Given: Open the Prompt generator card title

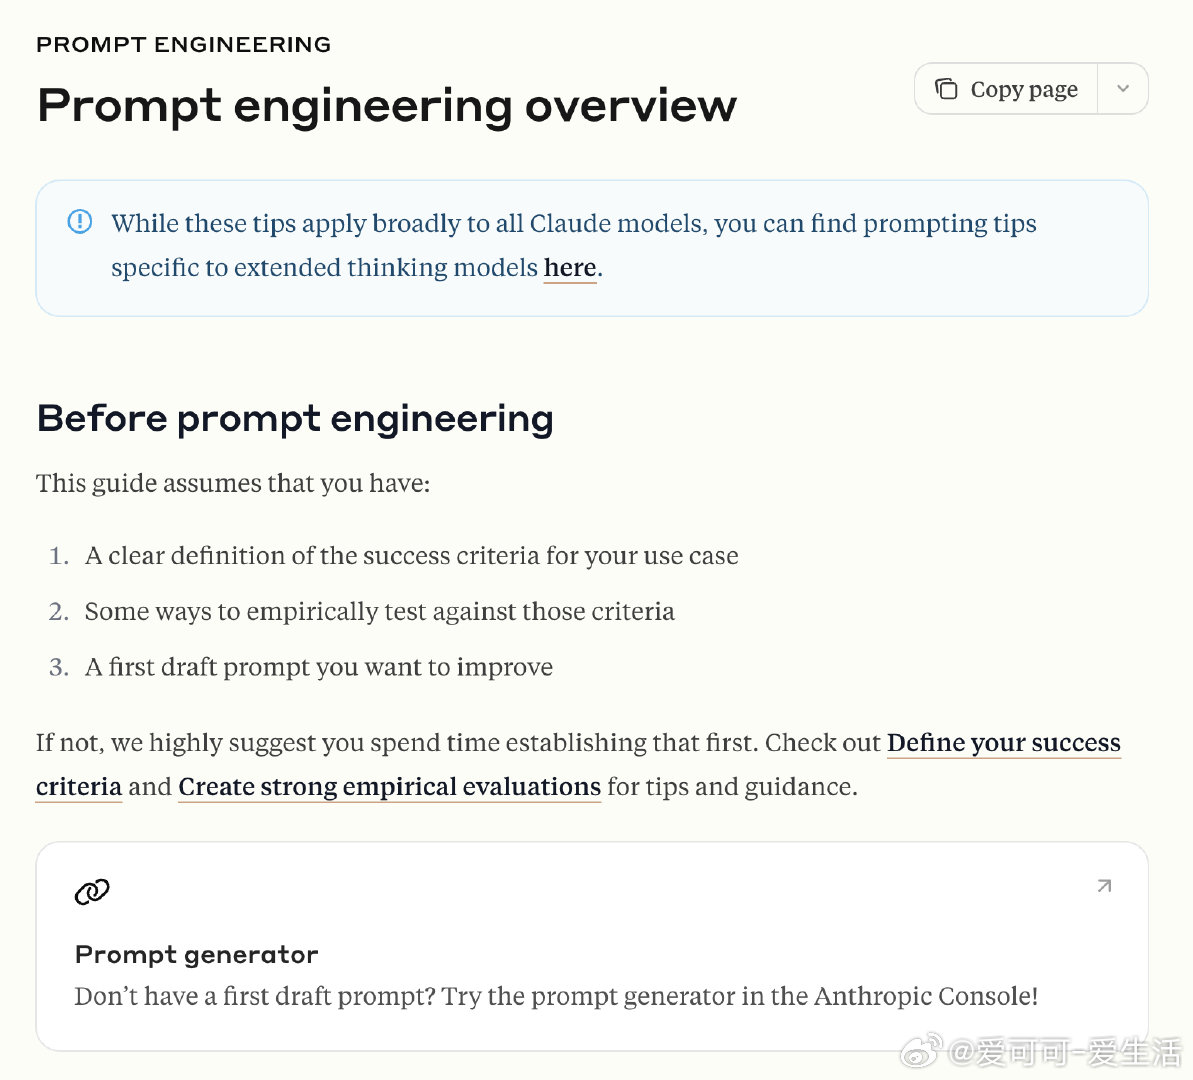Looking at the screenshot, I should (196, 954).
